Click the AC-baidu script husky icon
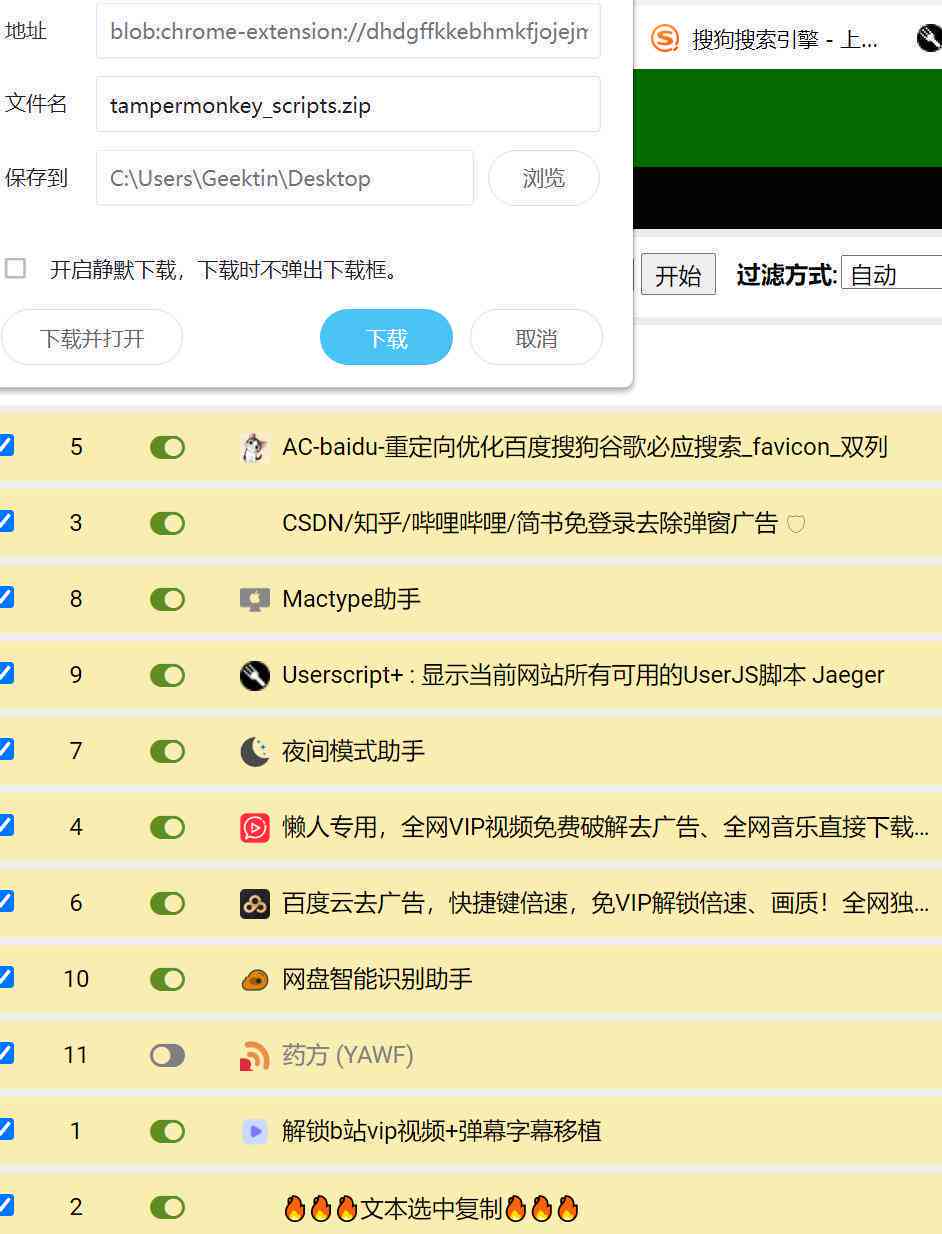The image size is (942, 1234). [x=255, y=447]
